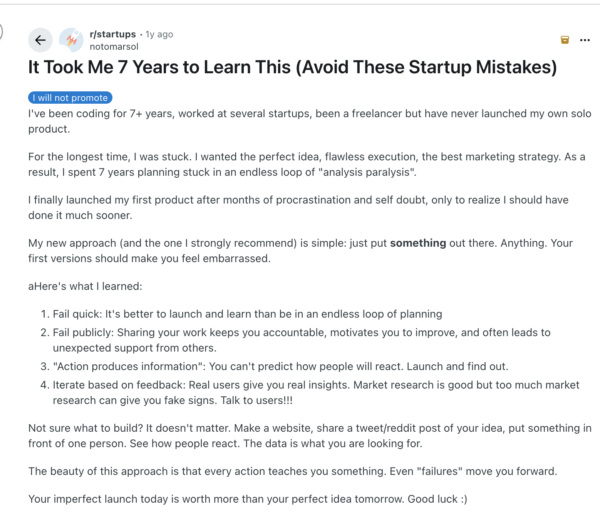The image size is (600, 520).
Task: Click the back arrow button
Action: [x=41, y=40]
